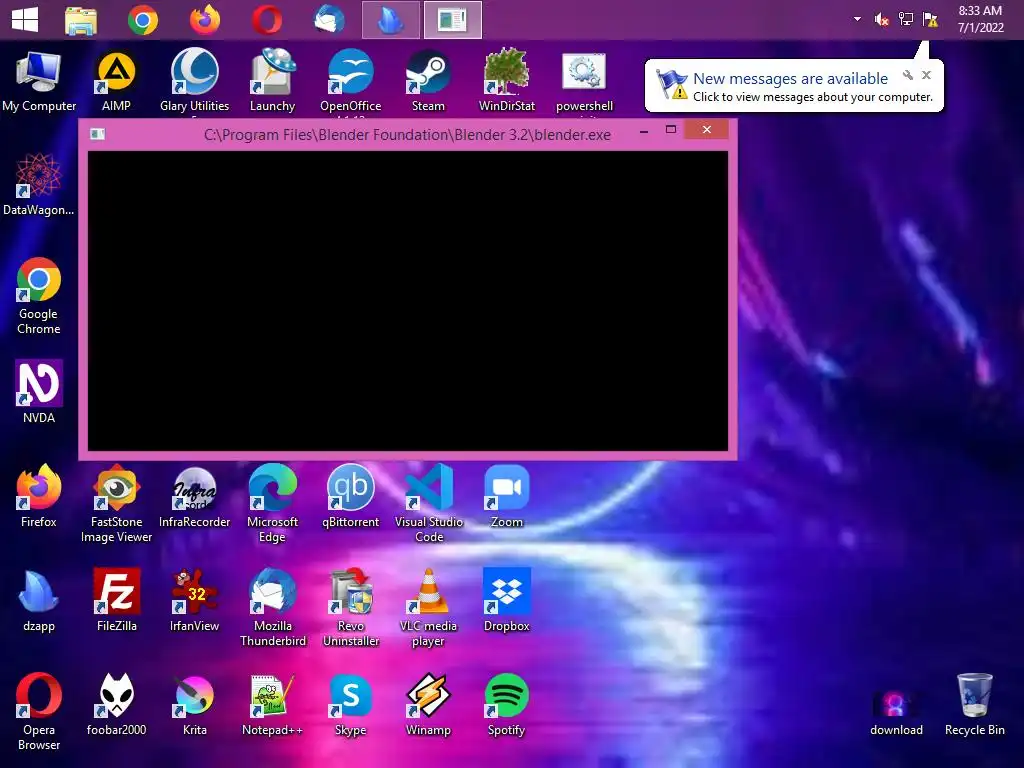Launch Thunderbird from the taskbar

pyautogui.click(x=329, y=20)
